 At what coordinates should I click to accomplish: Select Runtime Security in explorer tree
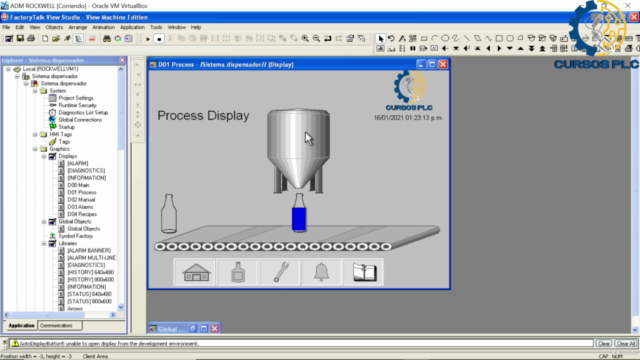coord(77,105)
